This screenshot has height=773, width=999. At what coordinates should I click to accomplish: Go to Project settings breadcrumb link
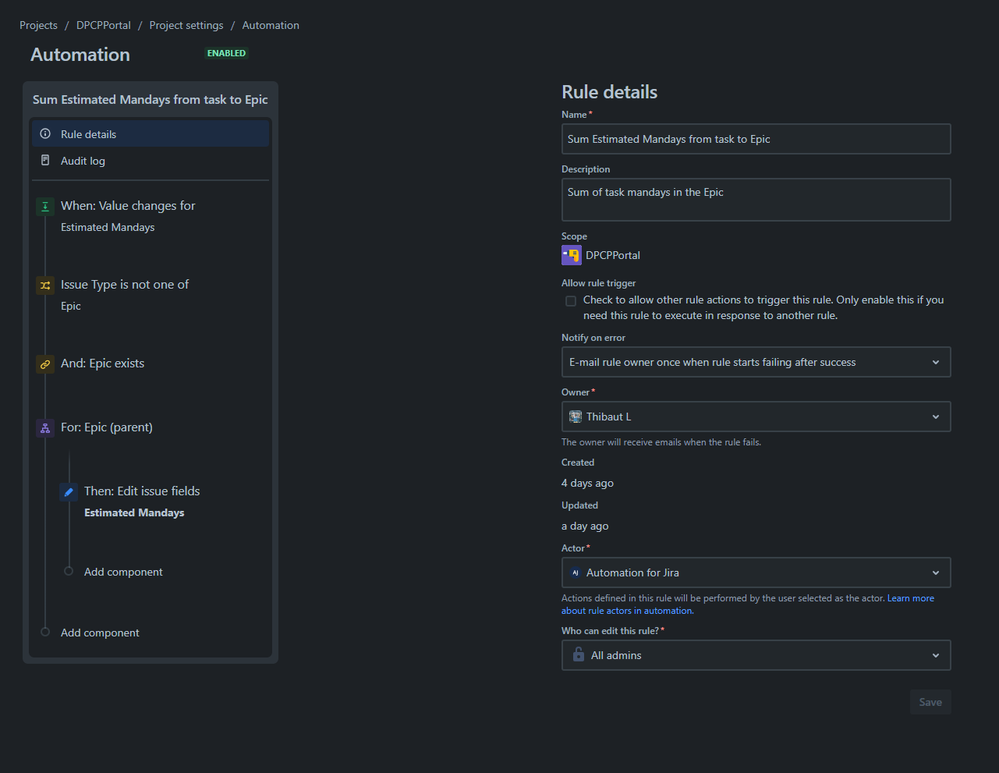[x=186, y=25]
